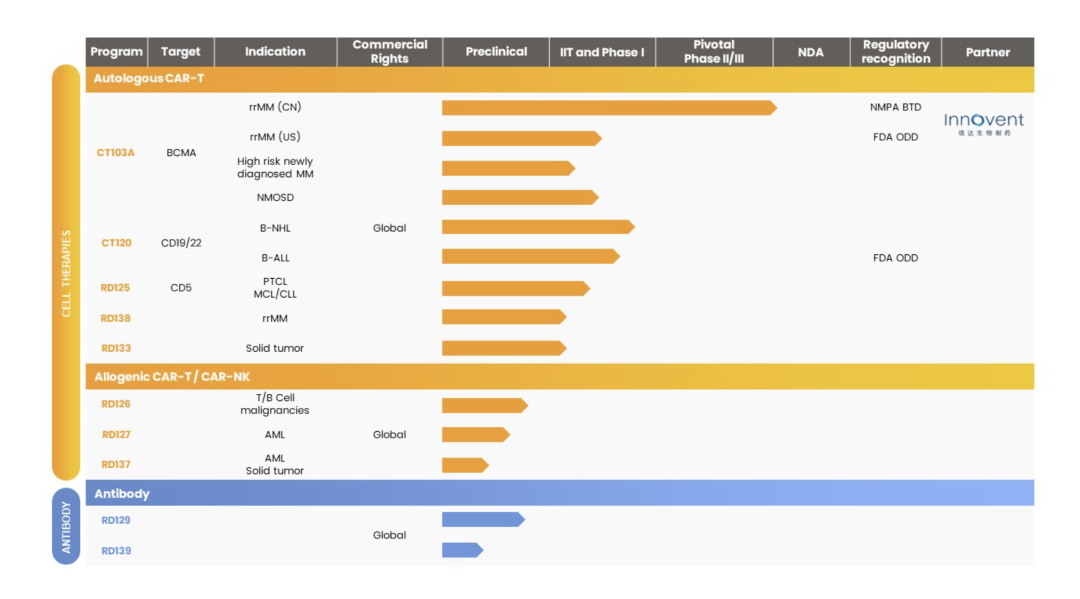This screenshot has height=599, width=1080.
Task: Select the RD133 solid tumor program
Action: 115,348
